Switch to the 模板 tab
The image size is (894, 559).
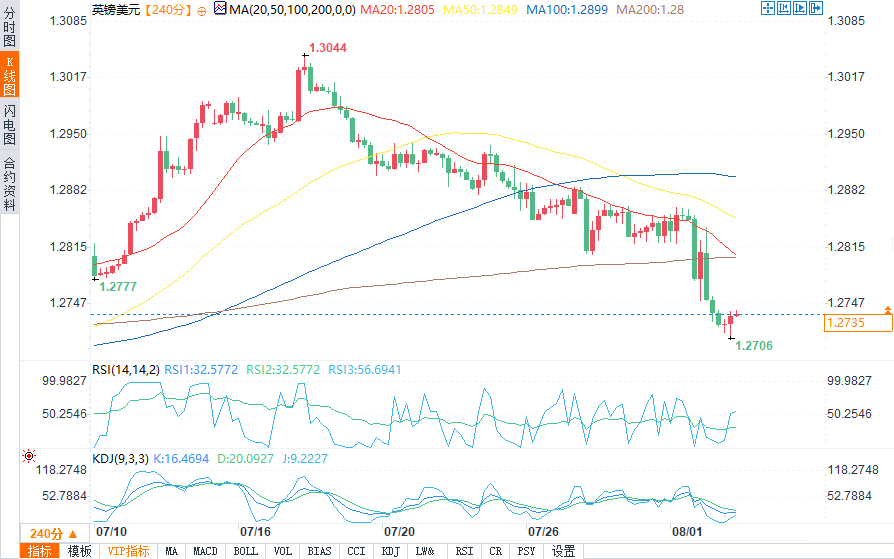tap(79, 551)
